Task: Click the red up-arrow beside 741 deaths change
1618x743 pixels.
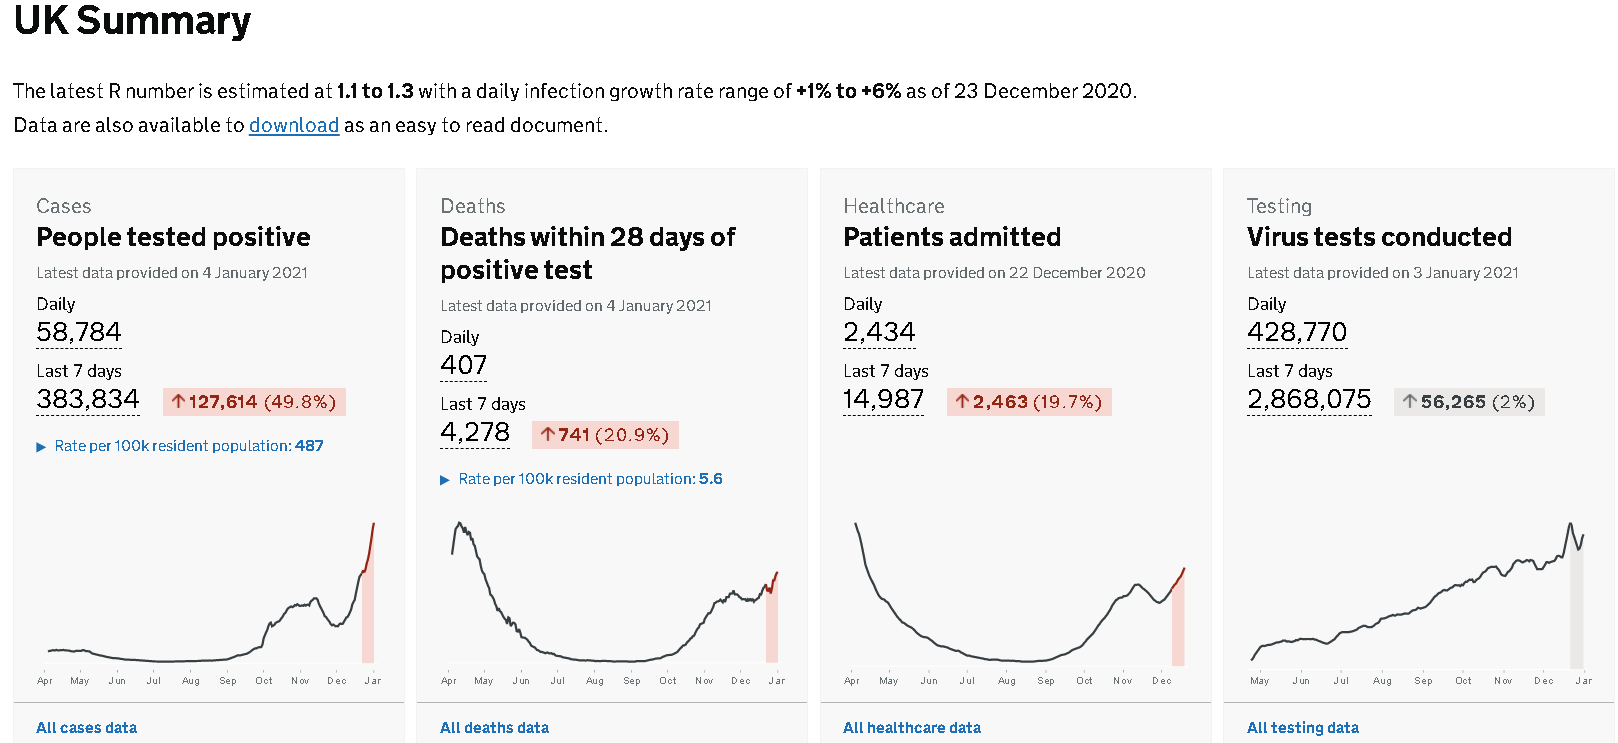Action: coord(548,435)
